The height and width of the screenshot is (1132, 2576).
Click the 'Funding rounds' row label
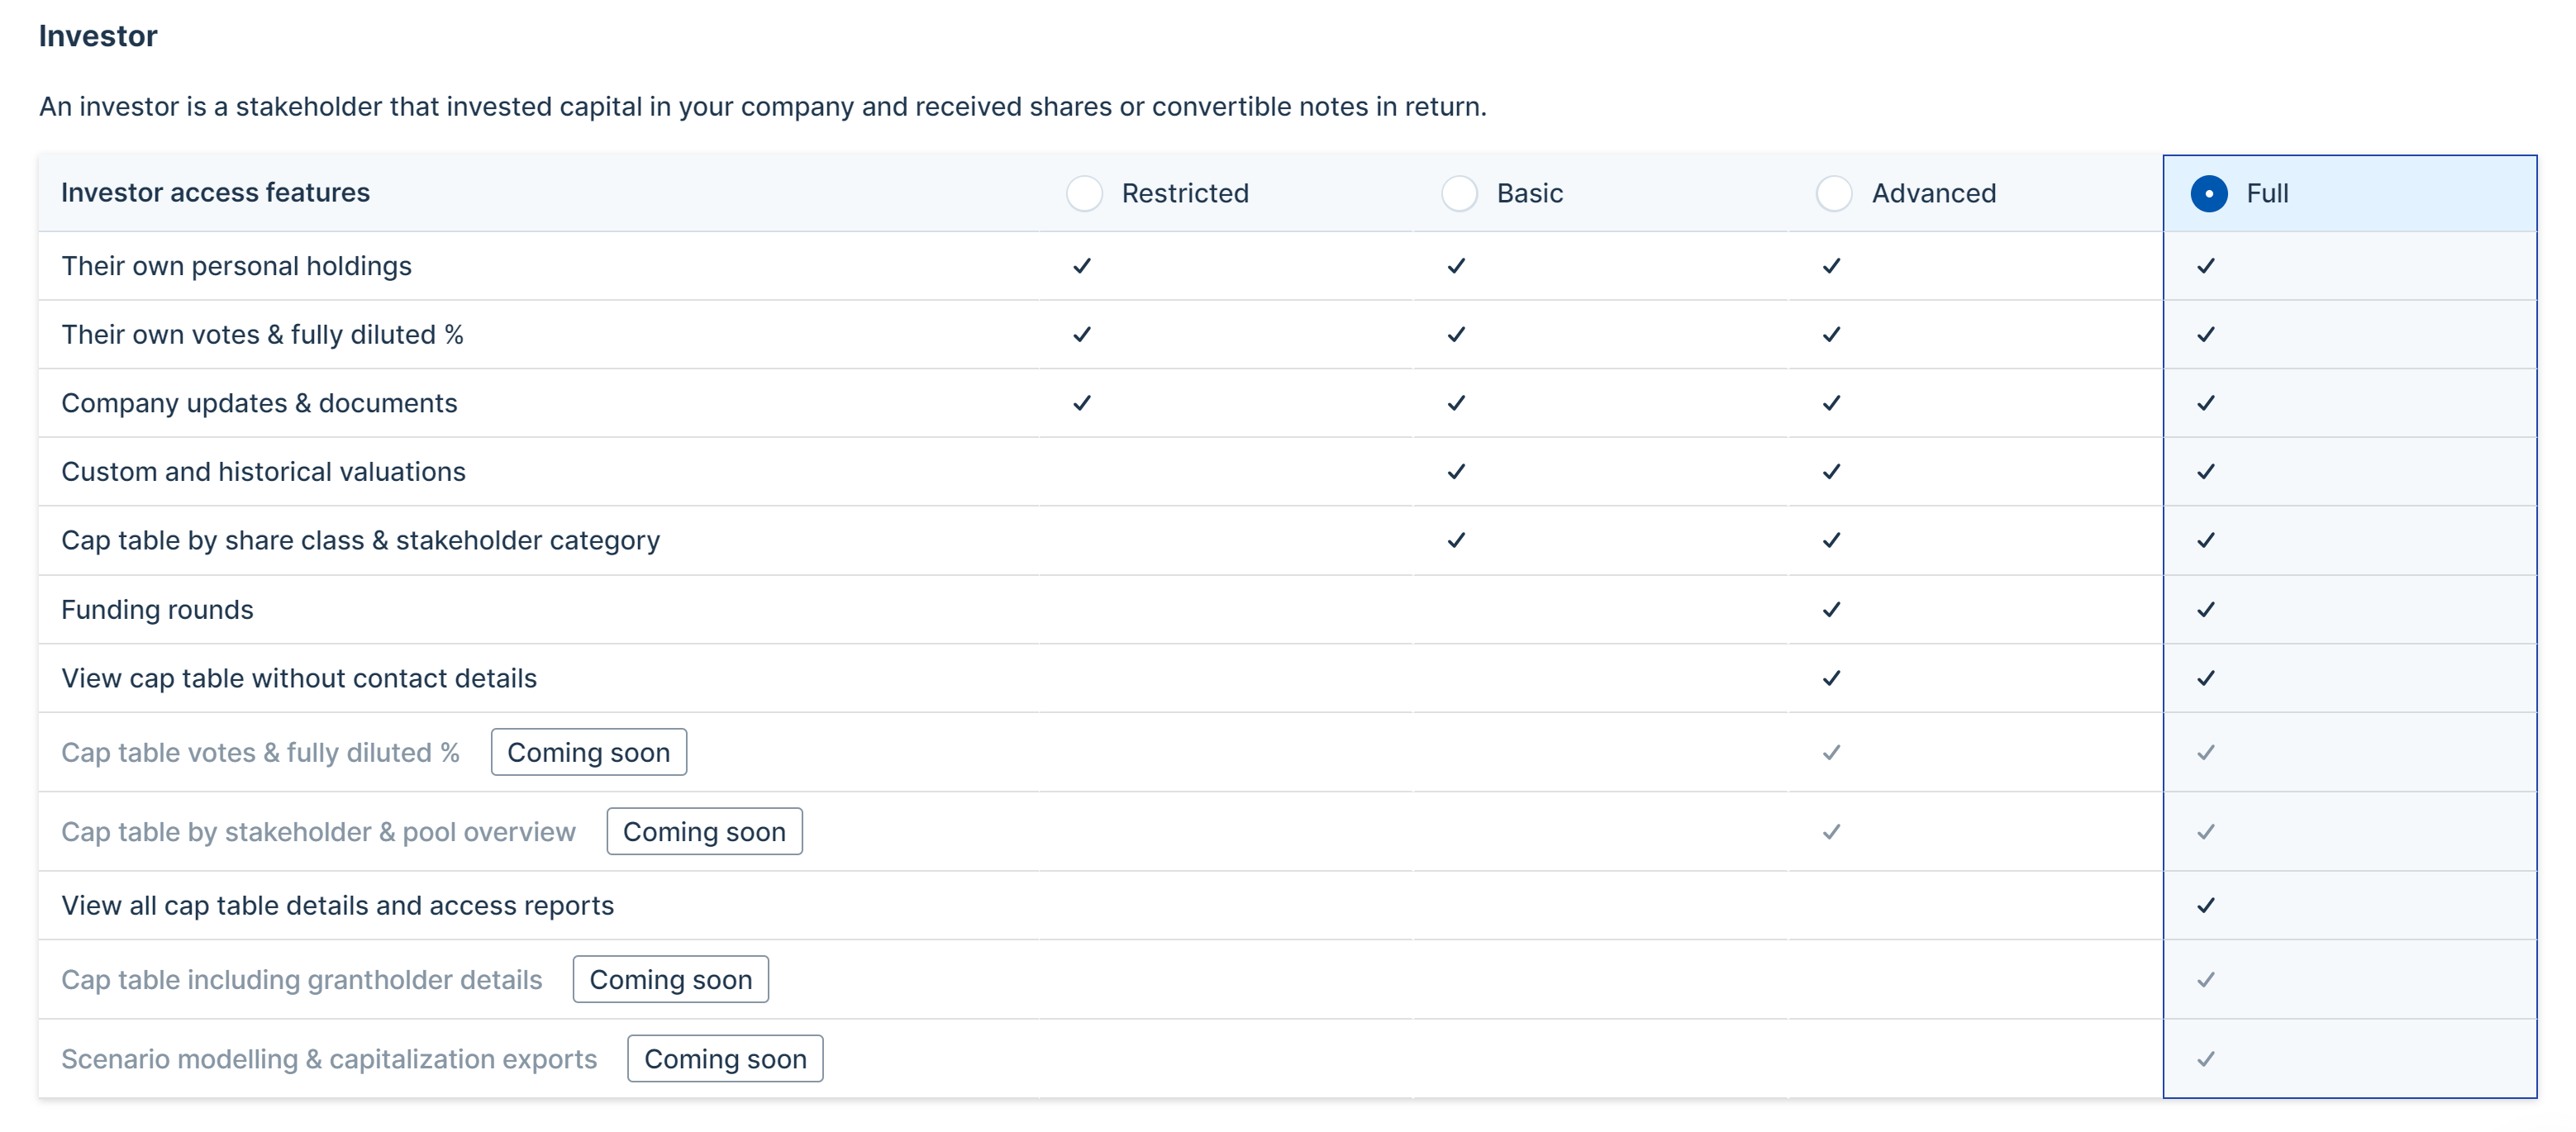coord(157,609)
